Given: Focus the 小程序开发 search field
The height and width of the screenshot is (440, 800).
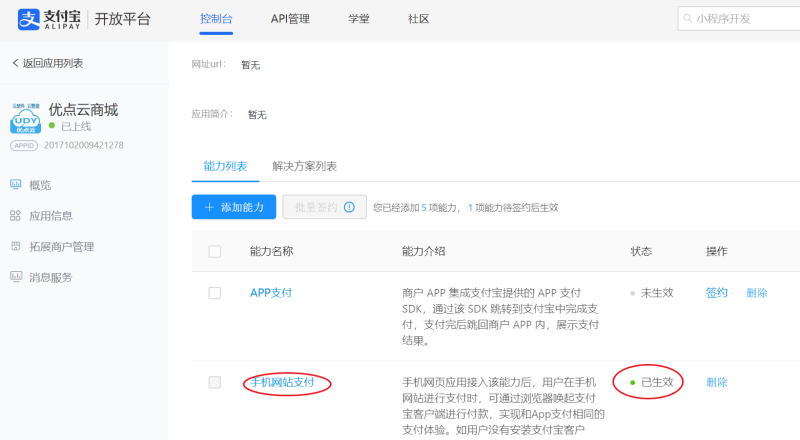Looking at the screenshot, I should [739, 18].
